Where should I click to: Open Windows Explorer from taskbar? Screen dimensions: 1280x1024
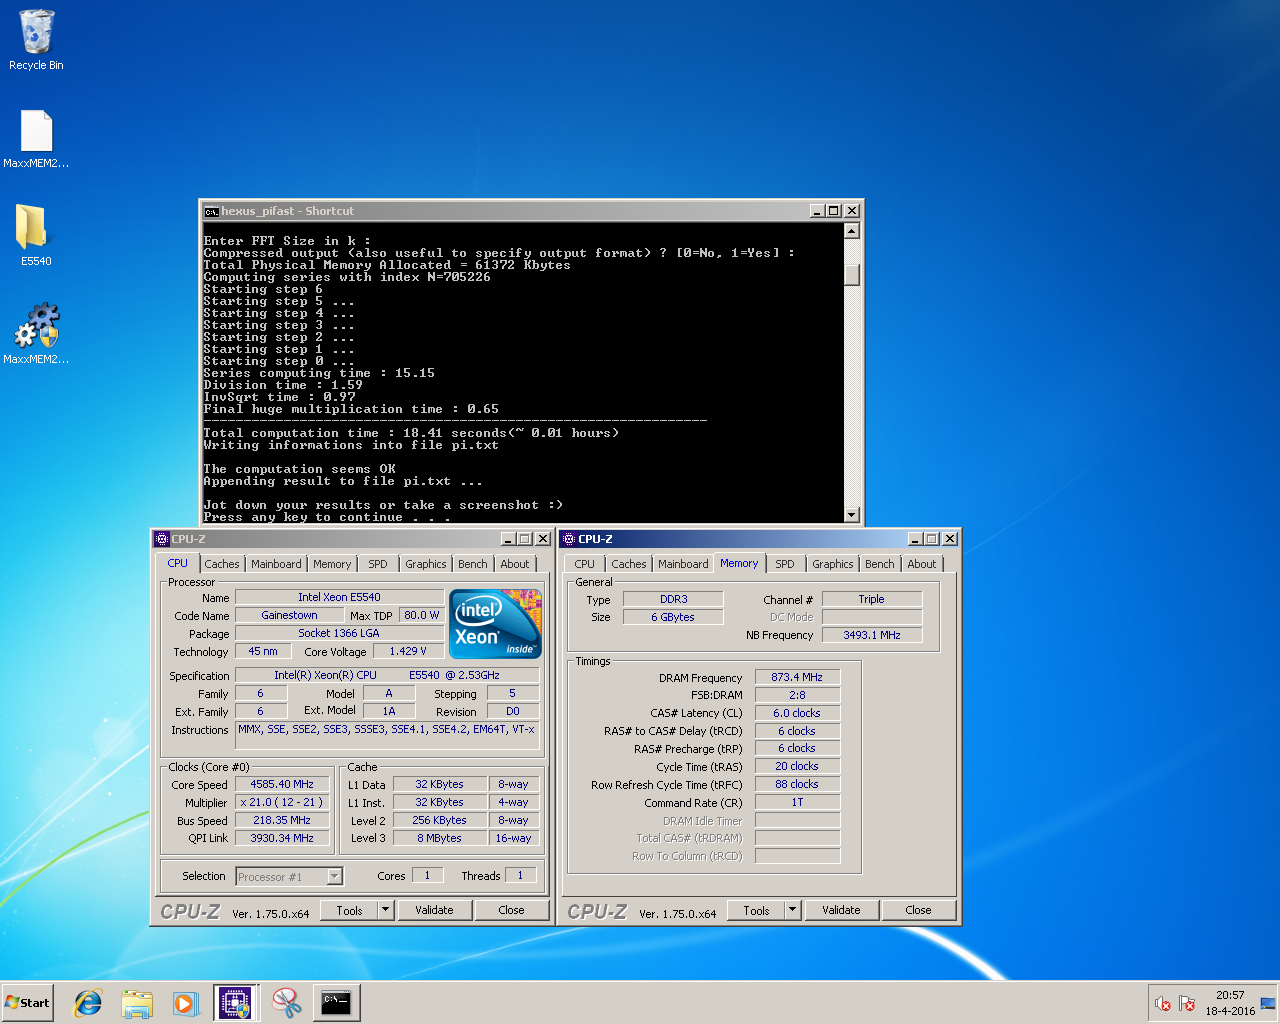137,1003
